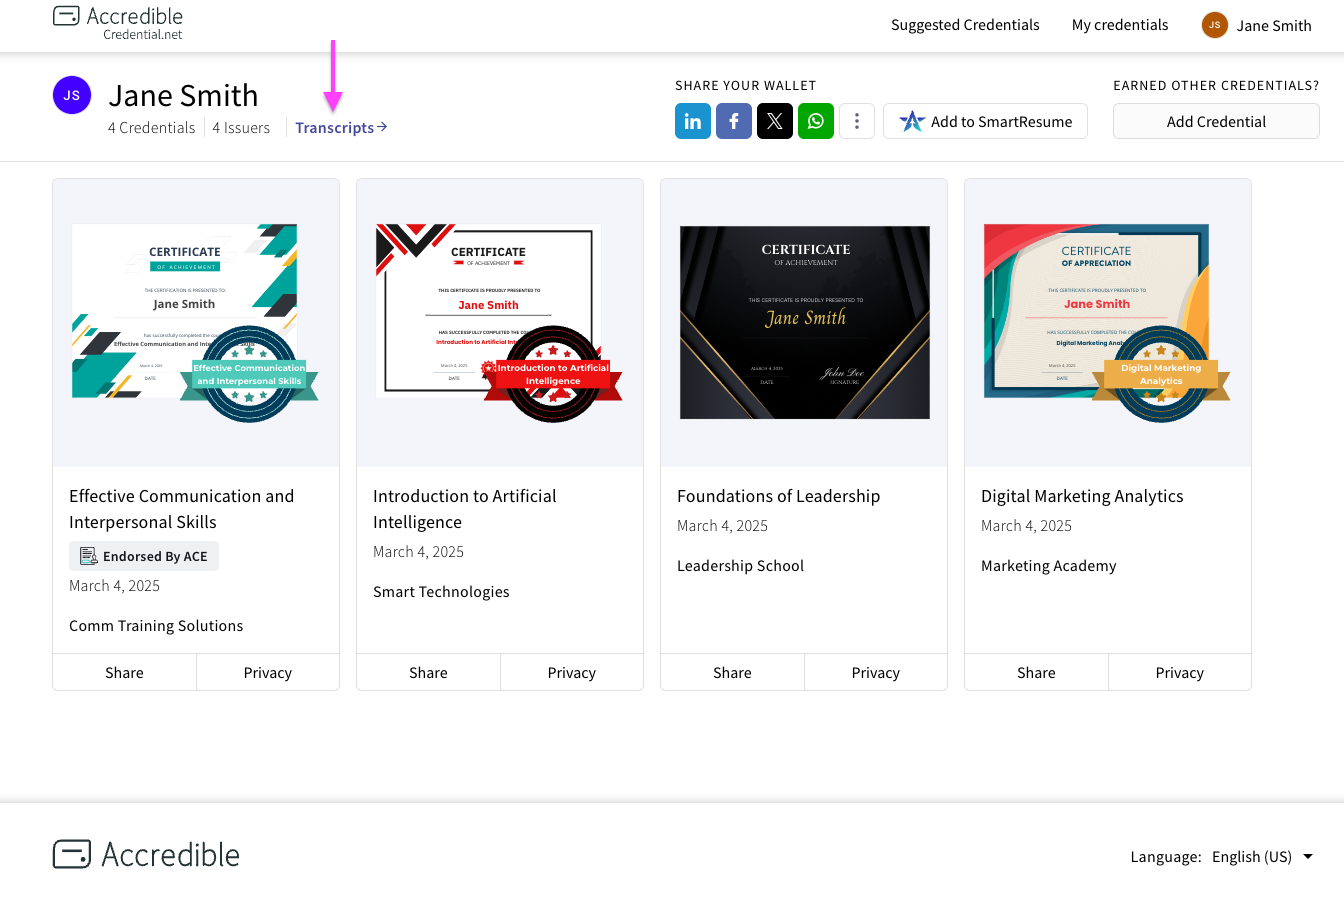Open Jane Smith account menu

[x=1257, y=25]
